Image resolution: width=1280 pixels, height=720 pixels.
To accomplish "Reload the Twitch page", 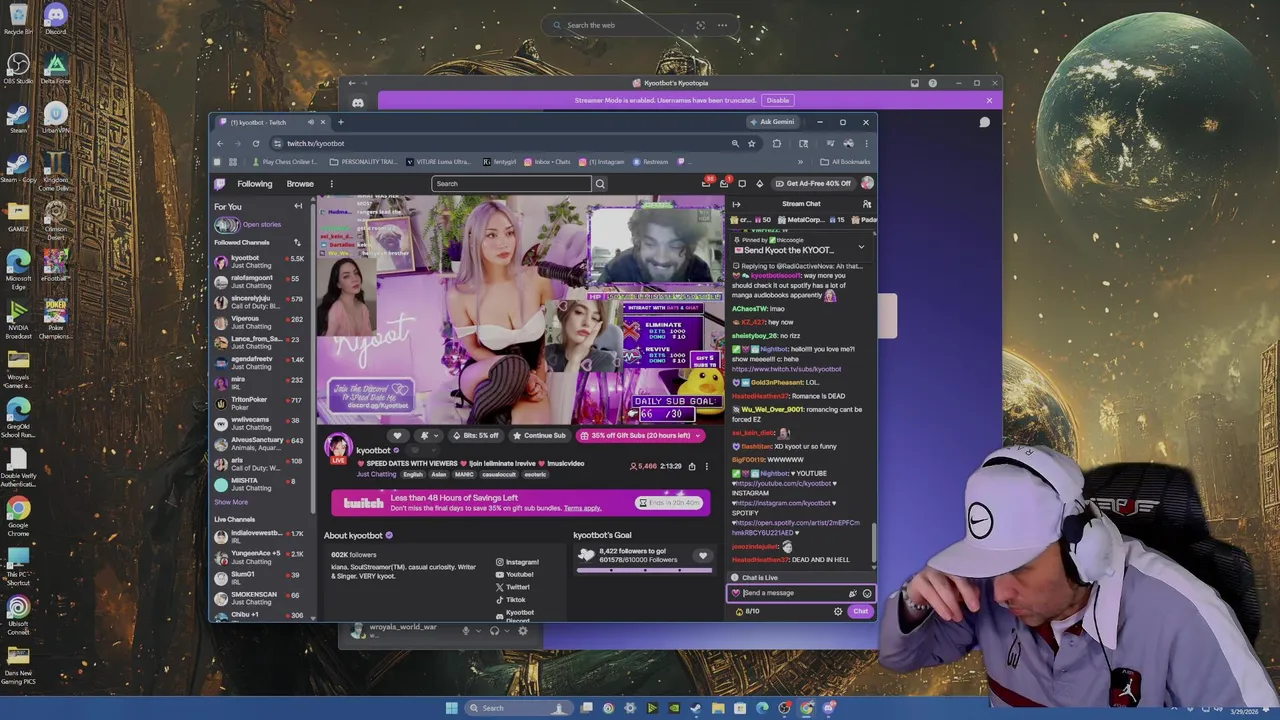I will (256, 143).
